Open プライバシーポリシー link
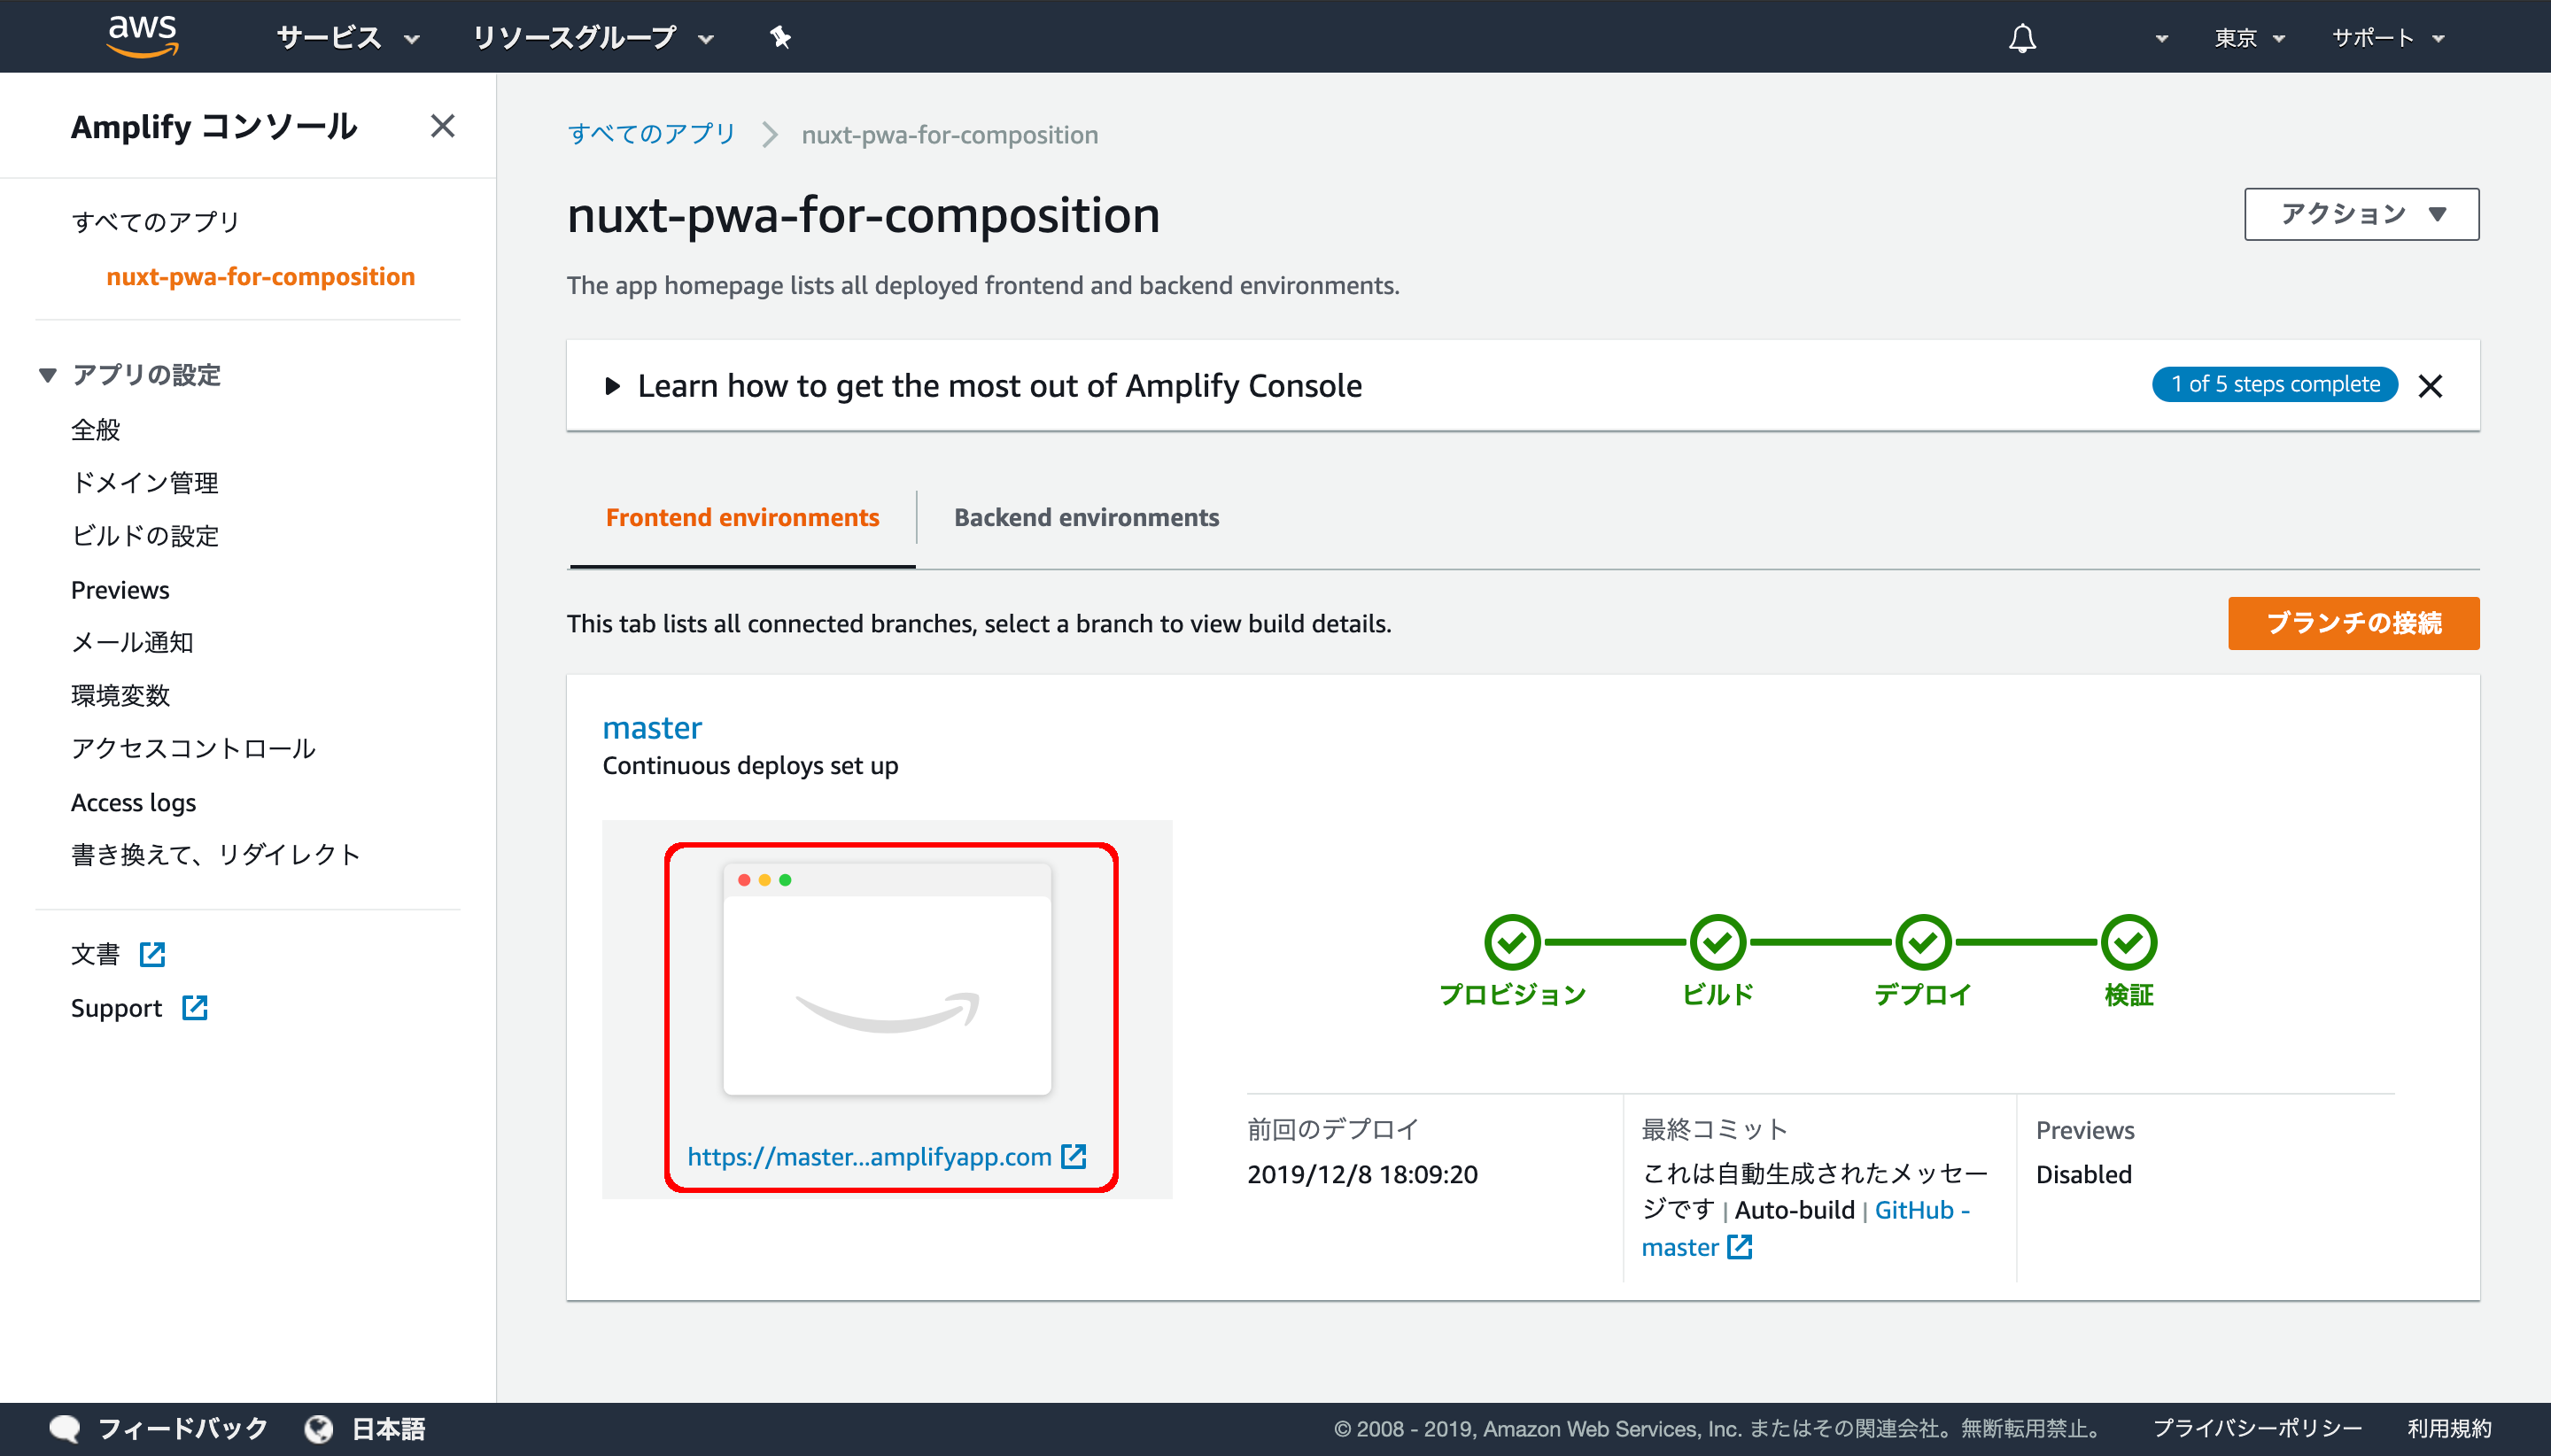2551x1456 pixels. [2257, 1429]
